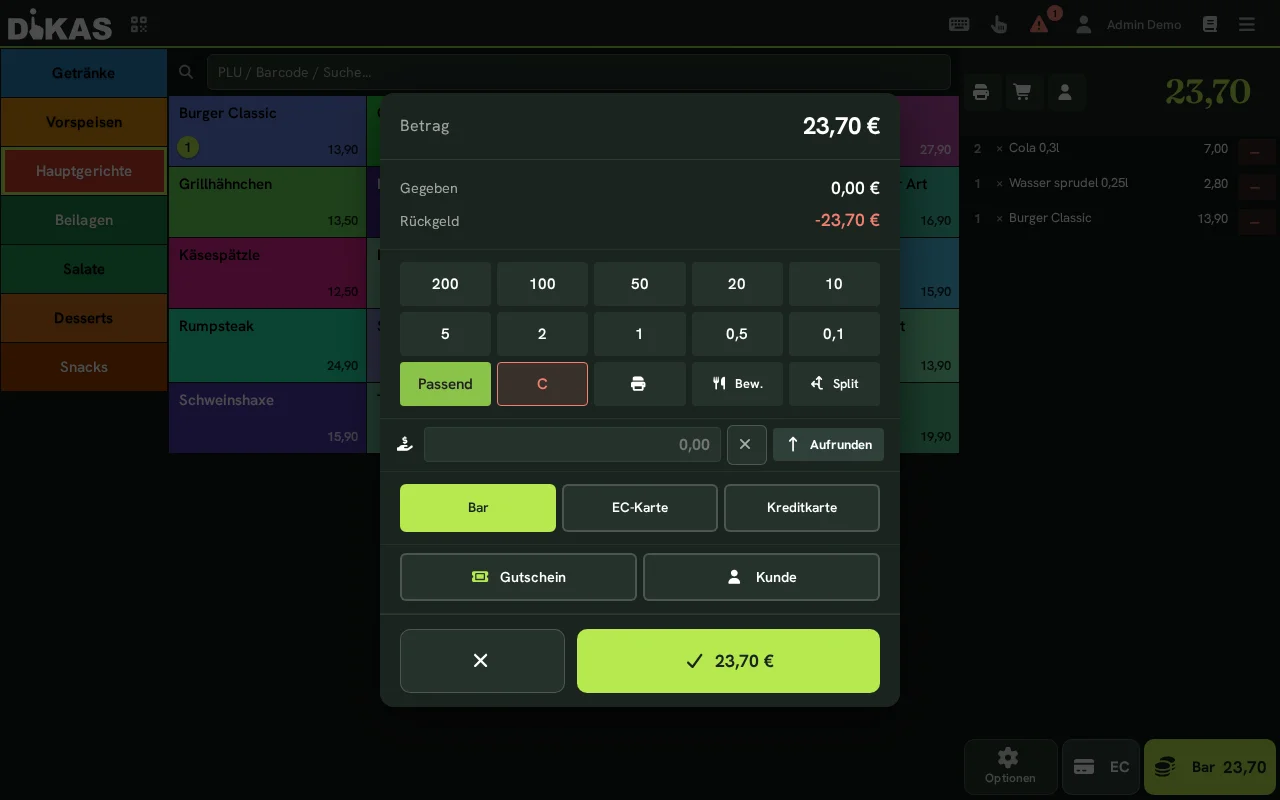Add 0,5 euro denomination

click(x=737, y=334)
